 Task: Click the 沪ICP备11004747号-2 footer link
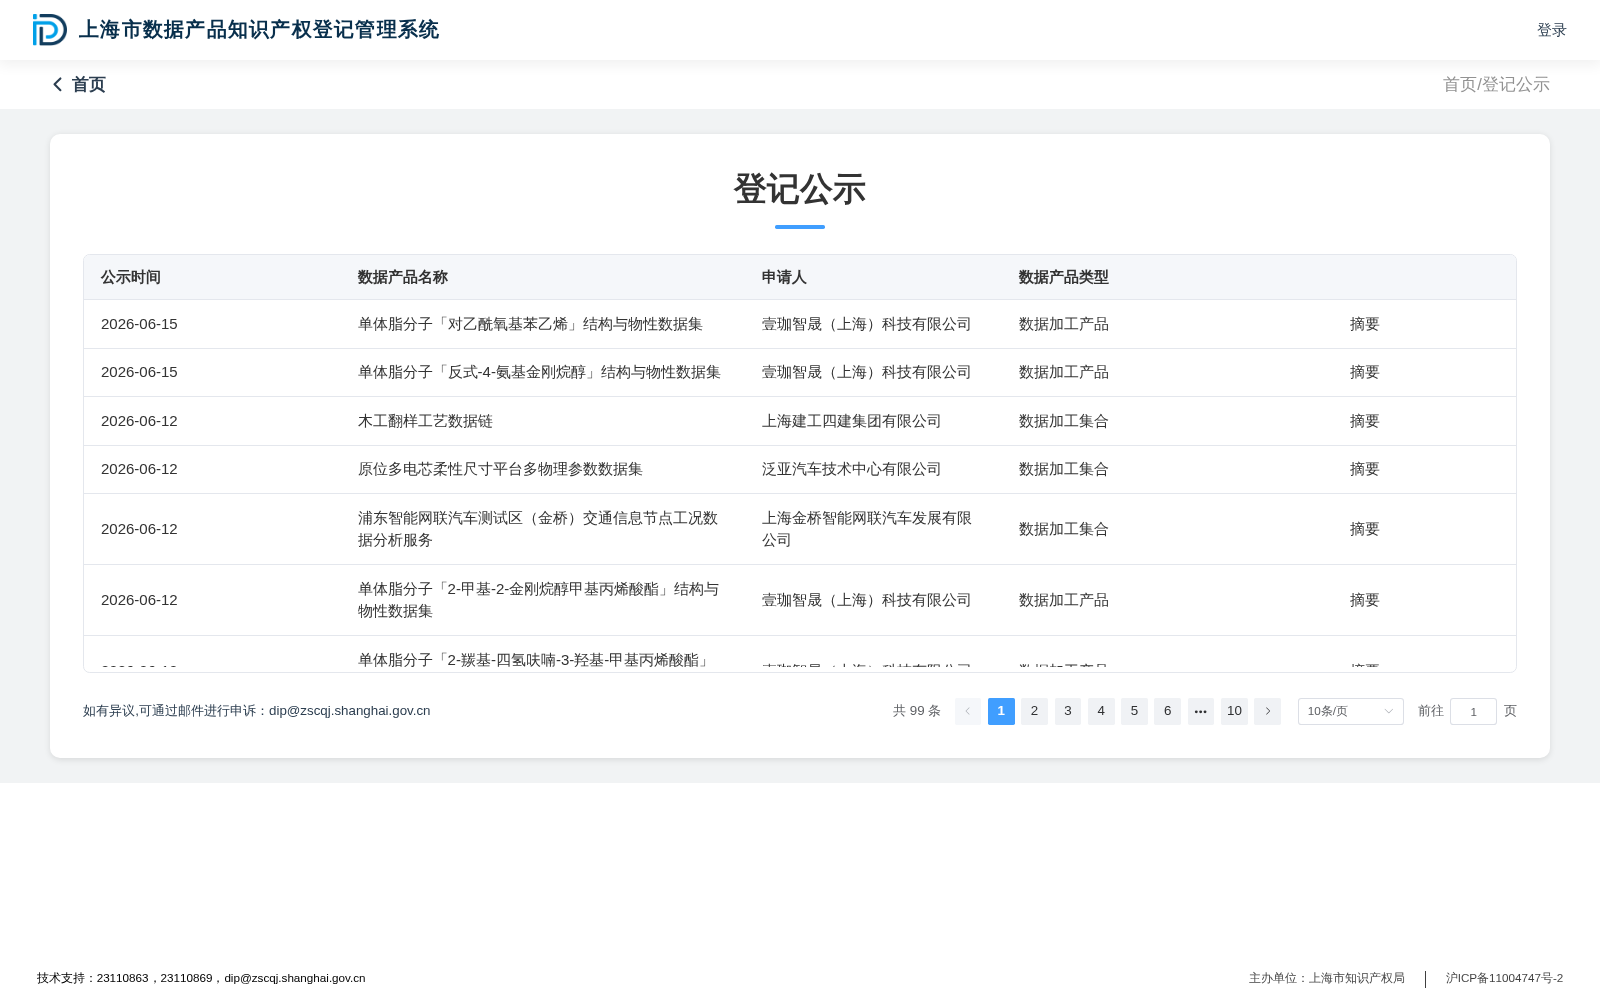[x=1504, y=978]
